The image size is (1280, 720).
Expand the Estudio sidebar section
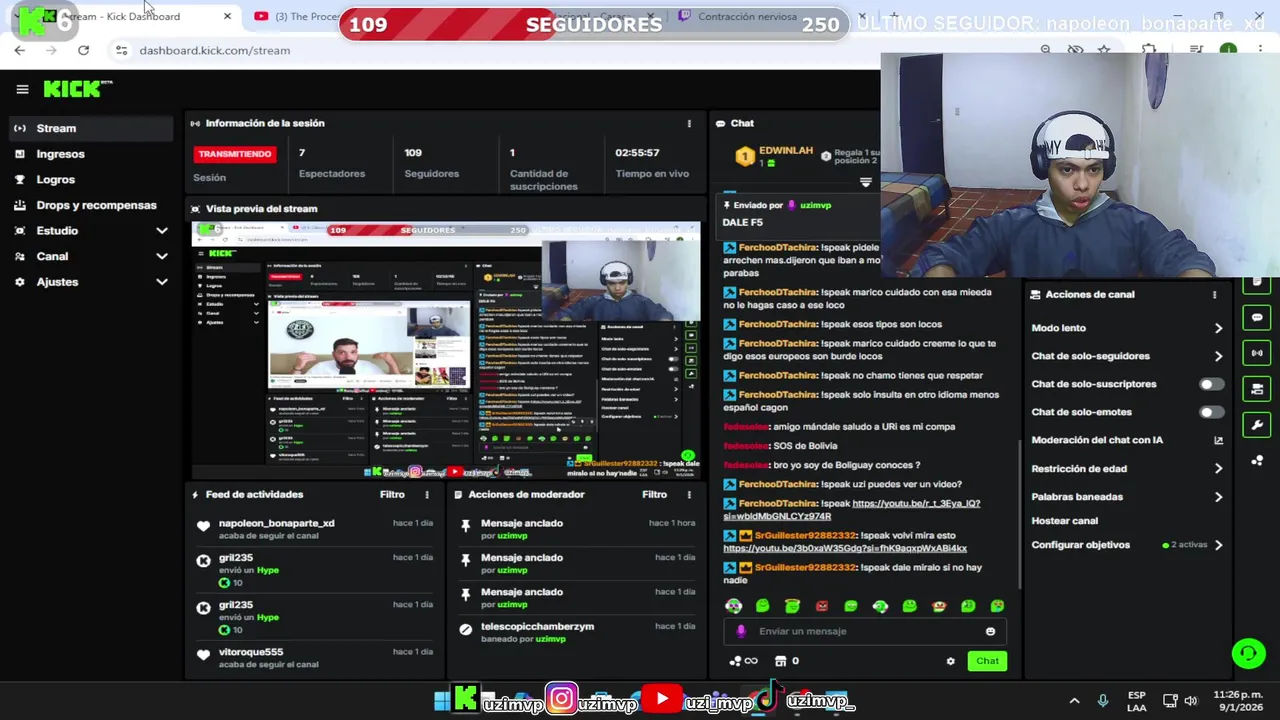(90, 231)
